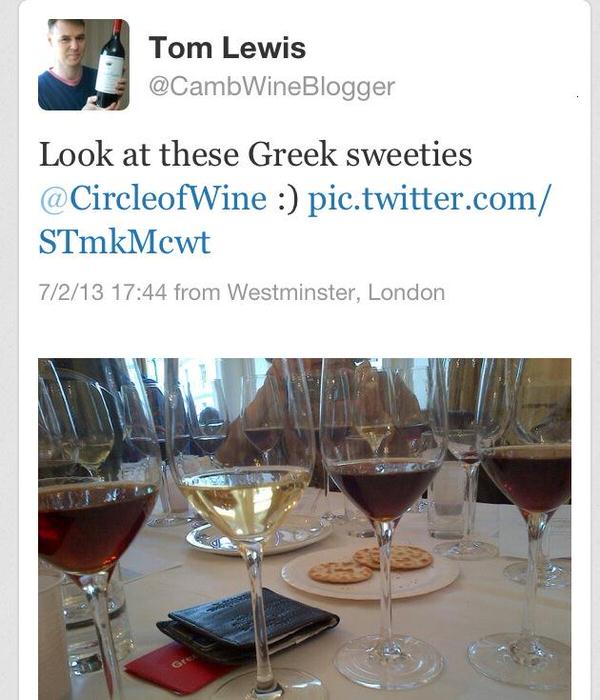Open the Tom Lewis display name

[227, 47]
